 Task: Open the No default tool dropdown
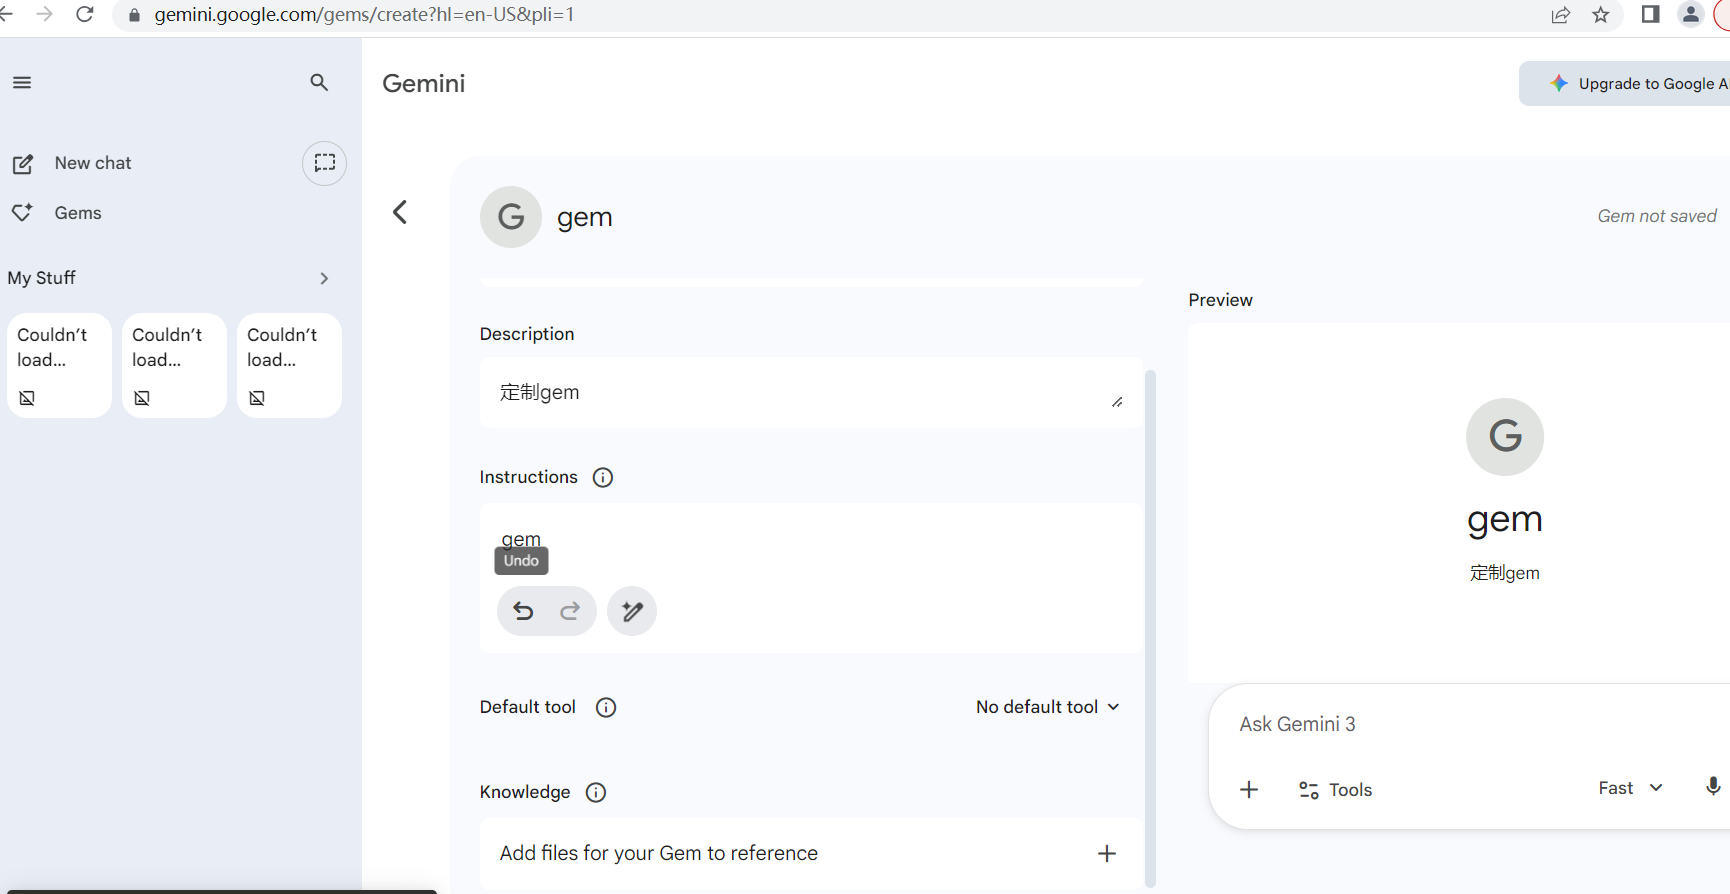(x=1048, y=707)
